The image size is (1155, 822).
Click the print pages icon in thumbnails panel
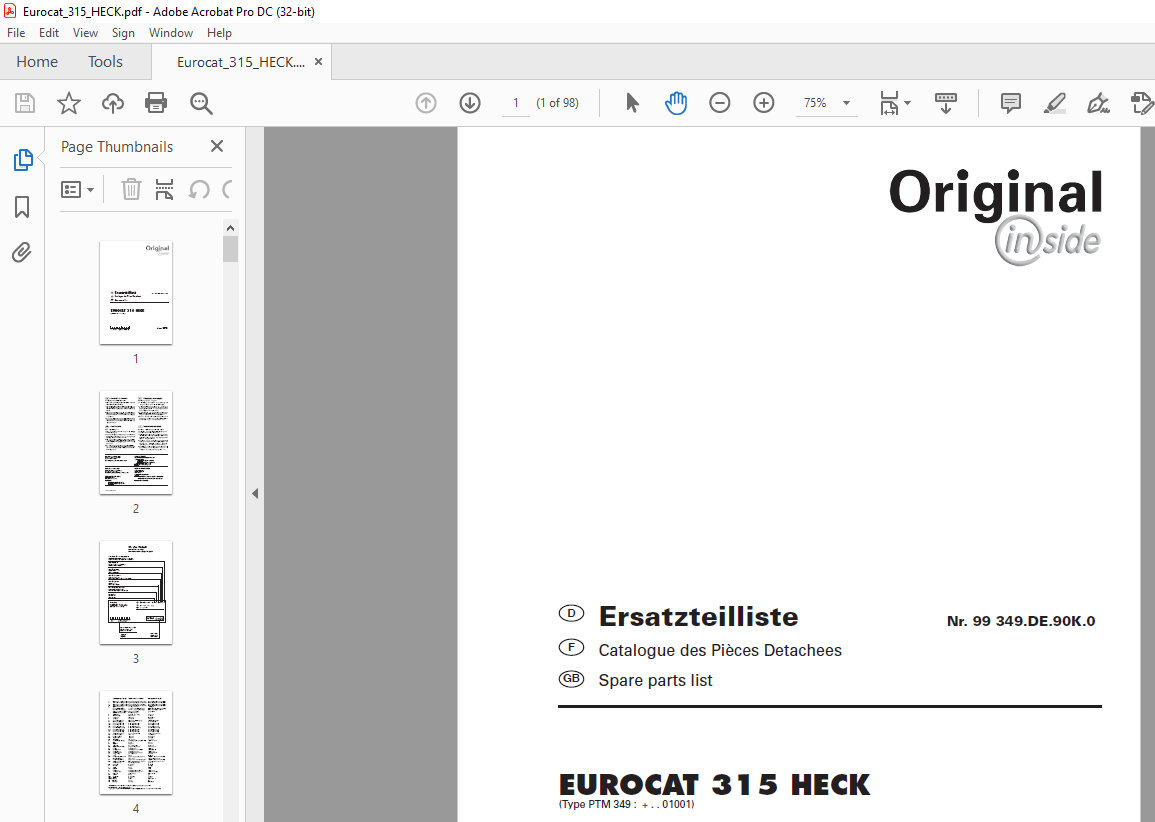point(164,189)
